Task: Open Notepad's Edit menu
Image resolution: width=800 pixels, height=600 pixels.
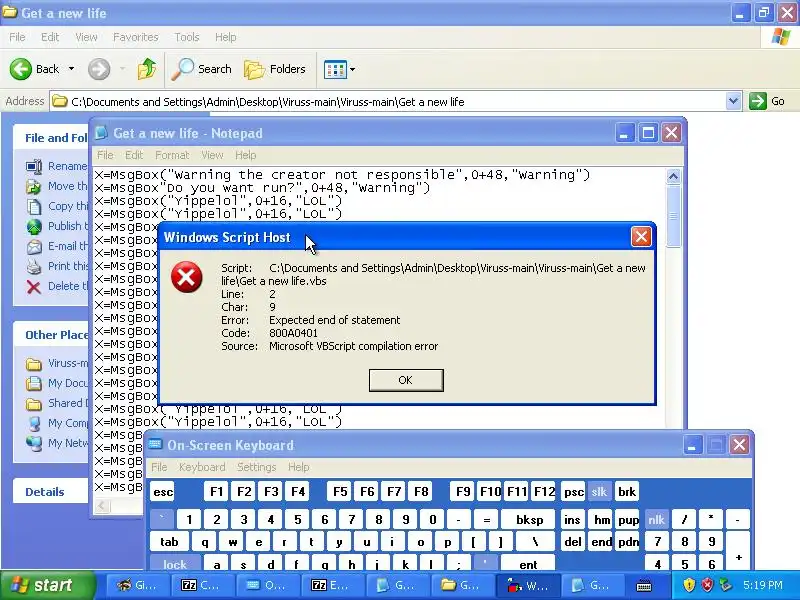Action: (134, 155)
